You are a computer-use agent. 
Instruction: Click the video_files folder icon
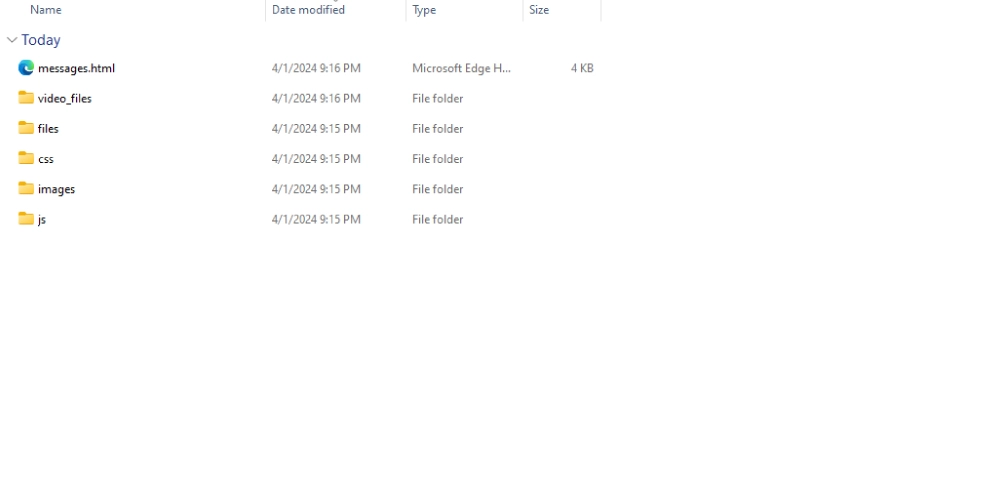click(x=26, y=98)
